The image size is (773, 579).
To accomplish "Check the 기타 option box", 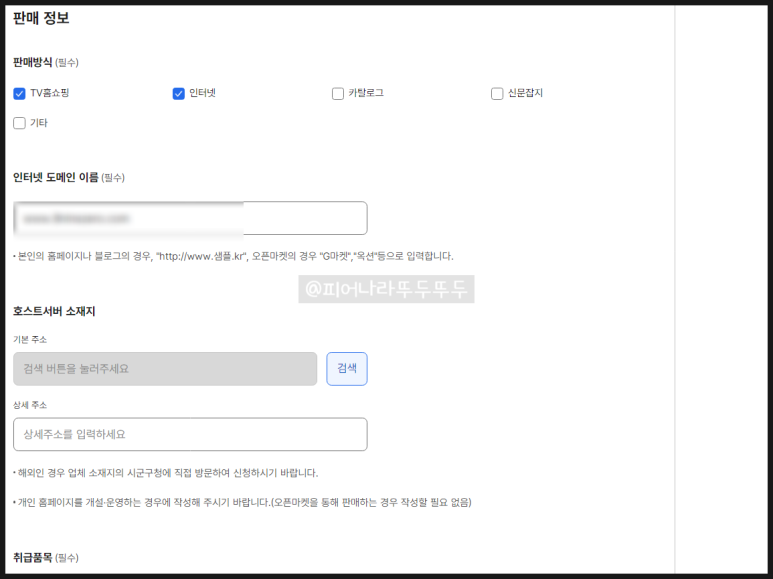I will (19, 123).
